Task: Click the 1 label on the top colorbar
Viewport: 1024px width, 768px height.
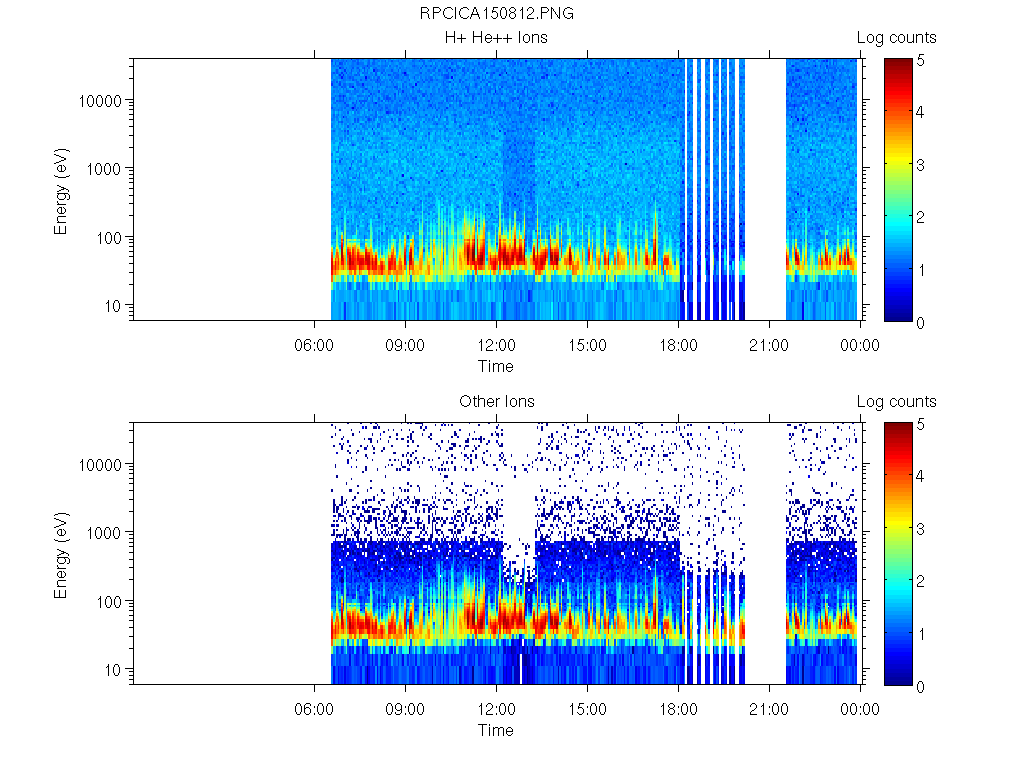Action: click(x=921, y=270)
